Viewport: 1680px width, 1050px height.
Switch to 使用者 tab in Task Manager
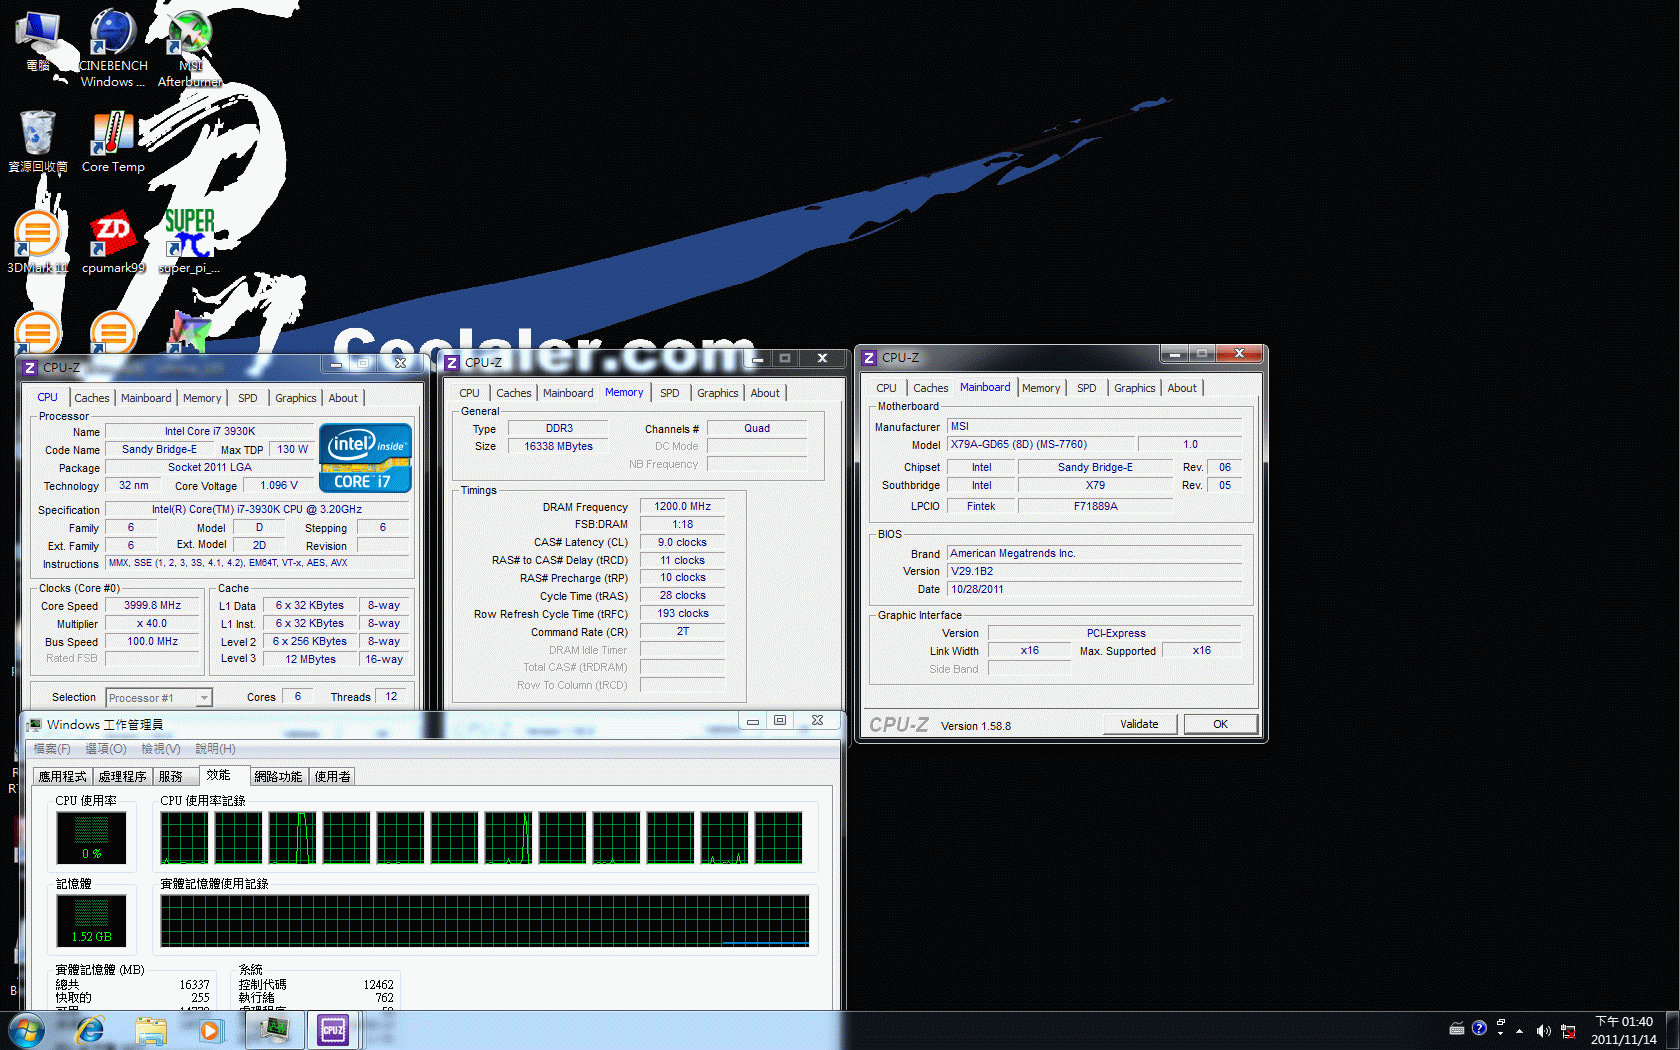point(332,777)
